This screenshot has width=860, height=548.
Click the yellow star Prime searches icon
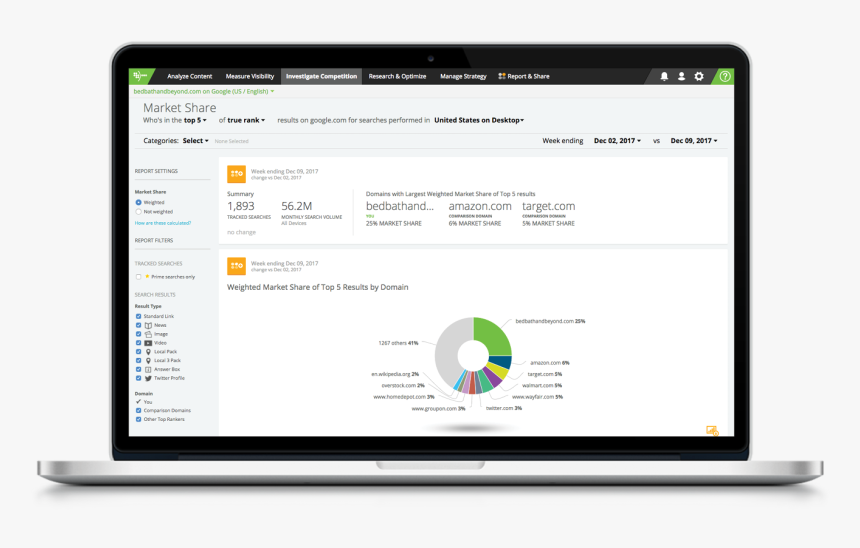(x=147, y=276)
